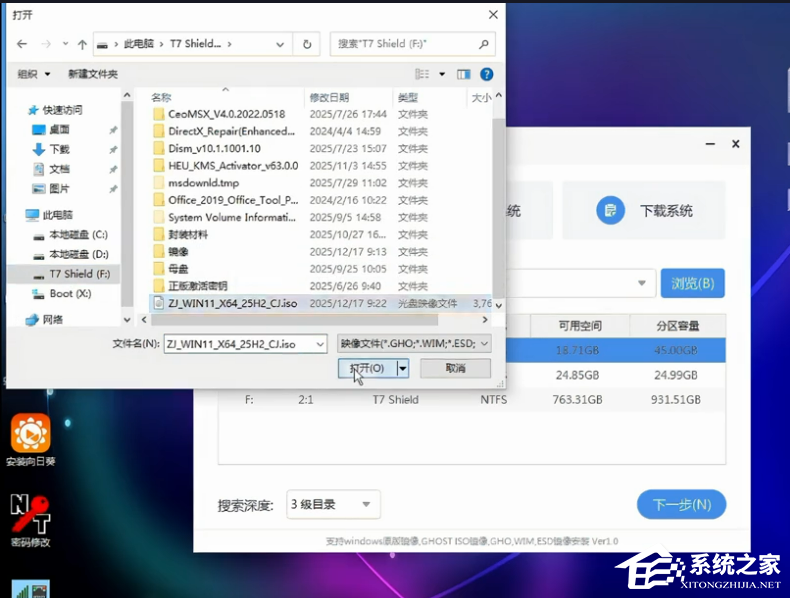Select ZJ_WIN11_X64_25H2_CJ.iso file
790x598 pixels.
pyautogui.click(x=320, y=303)
